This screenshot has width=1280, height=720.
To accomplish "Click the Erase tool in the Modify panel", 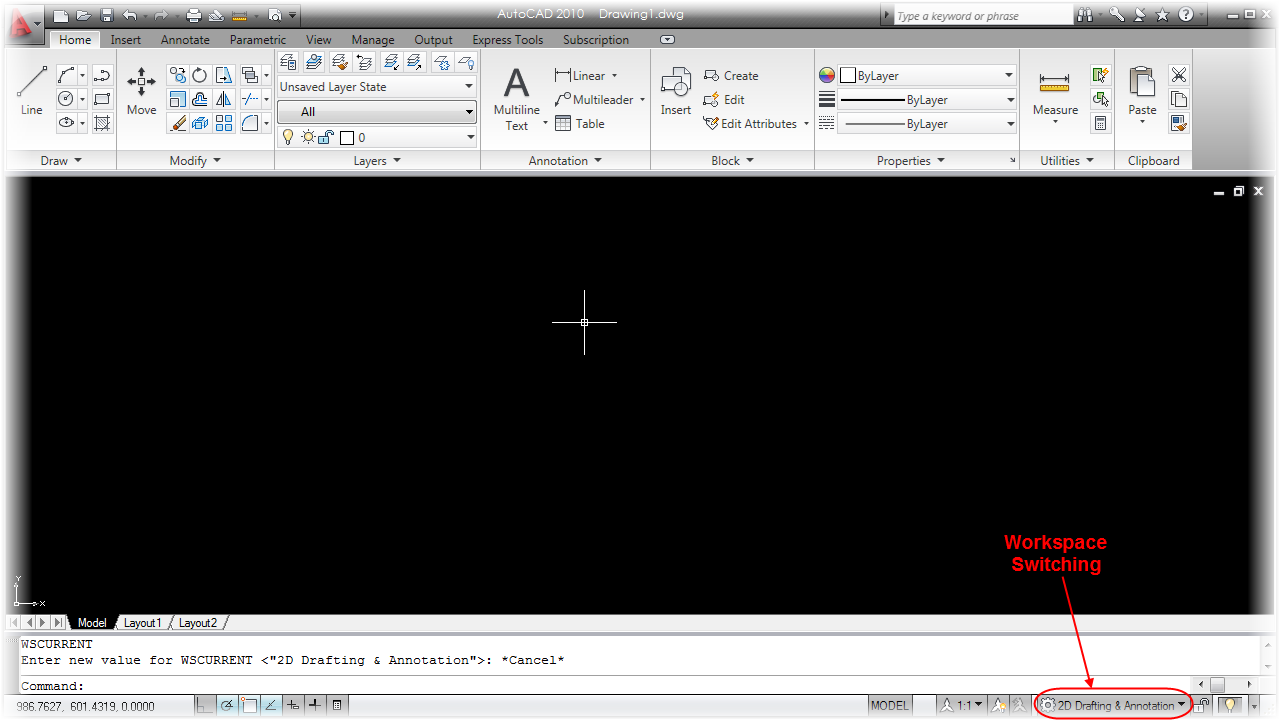I will pyautogui.click(x=178, y=123).
